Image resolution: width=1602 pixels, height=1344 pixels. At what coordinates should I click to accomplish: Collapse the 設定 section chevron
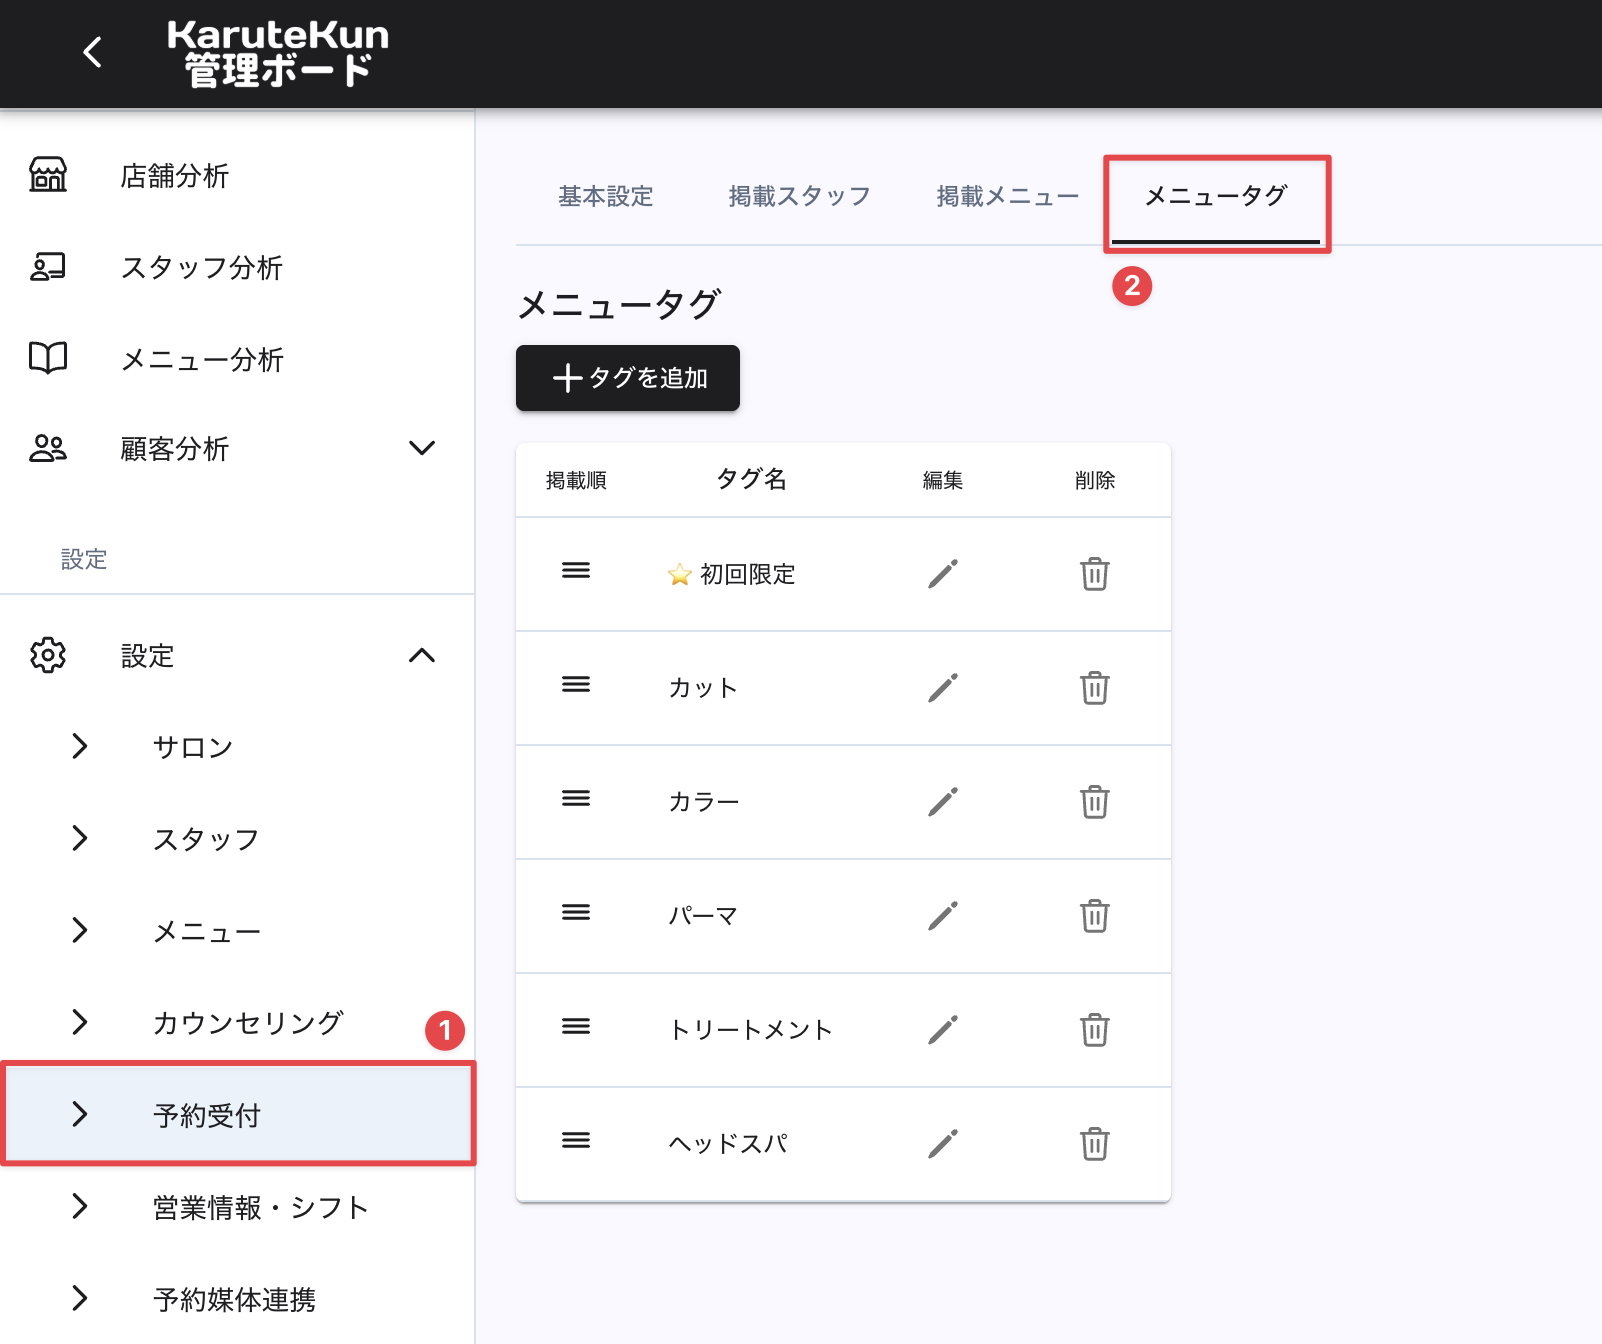coord(422,656)
